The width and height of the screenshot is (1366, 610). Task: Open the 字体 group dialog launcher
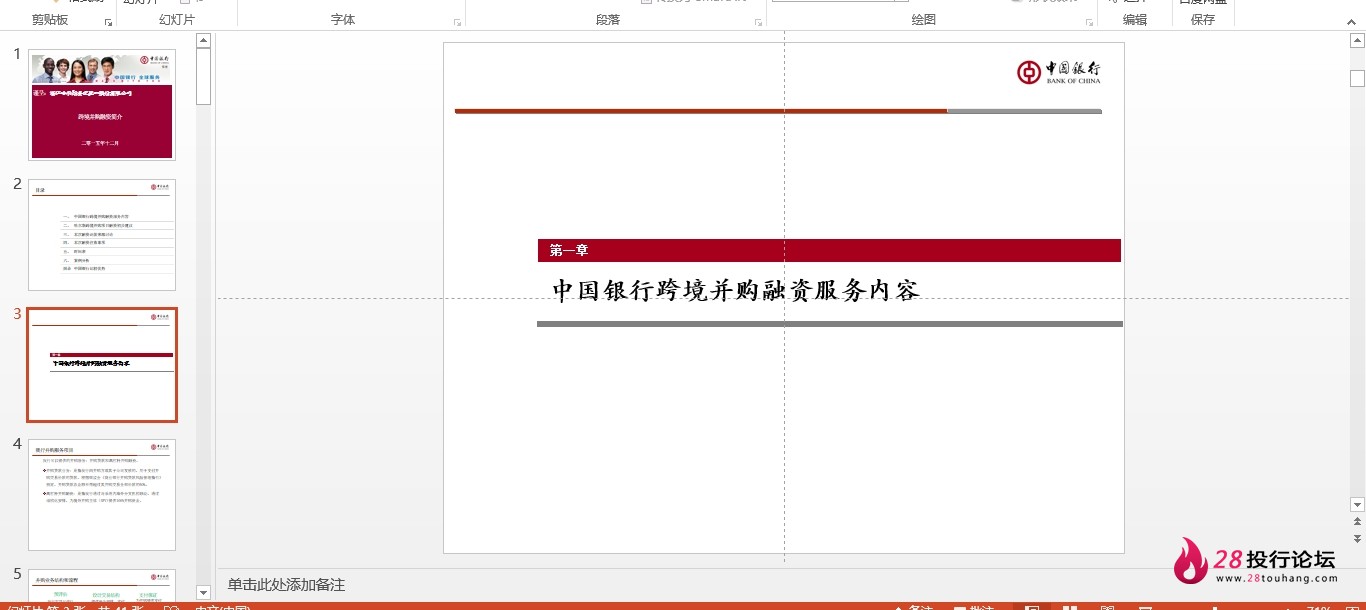coord(458,21)
